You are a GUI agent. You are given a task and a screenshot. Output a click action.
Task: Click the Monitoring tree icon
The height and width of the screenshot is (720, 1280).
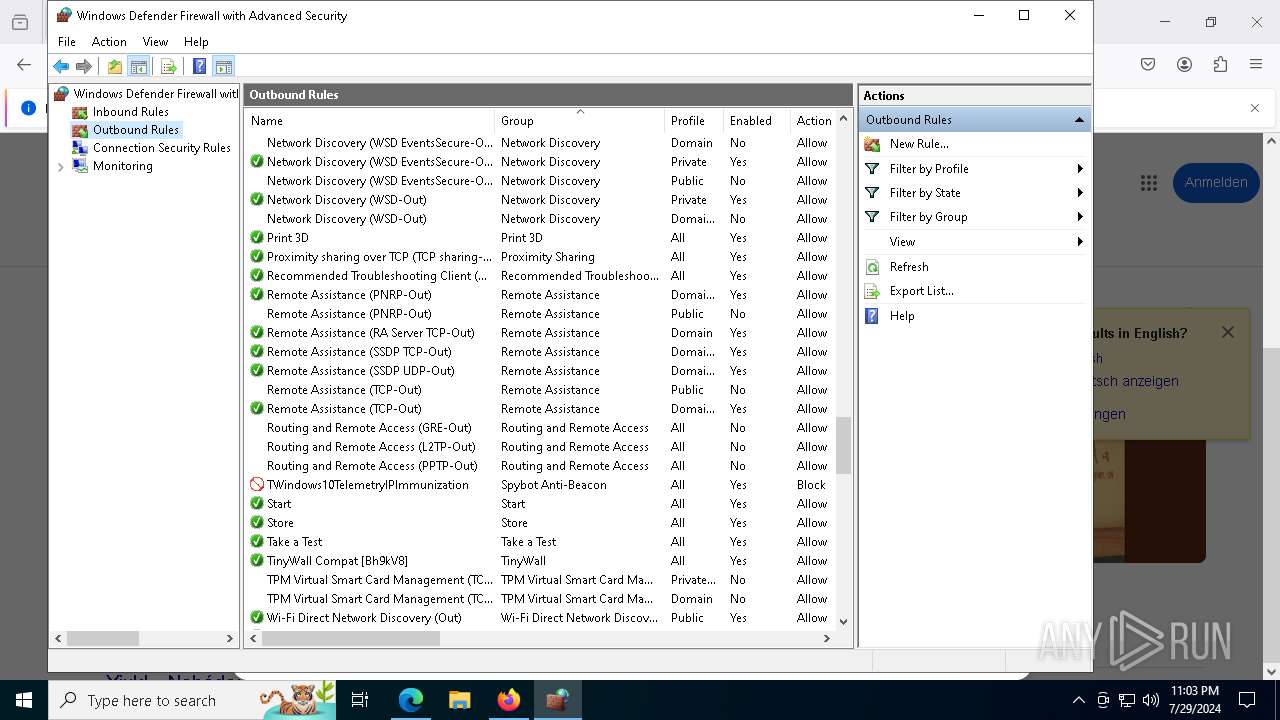(80, 166)
